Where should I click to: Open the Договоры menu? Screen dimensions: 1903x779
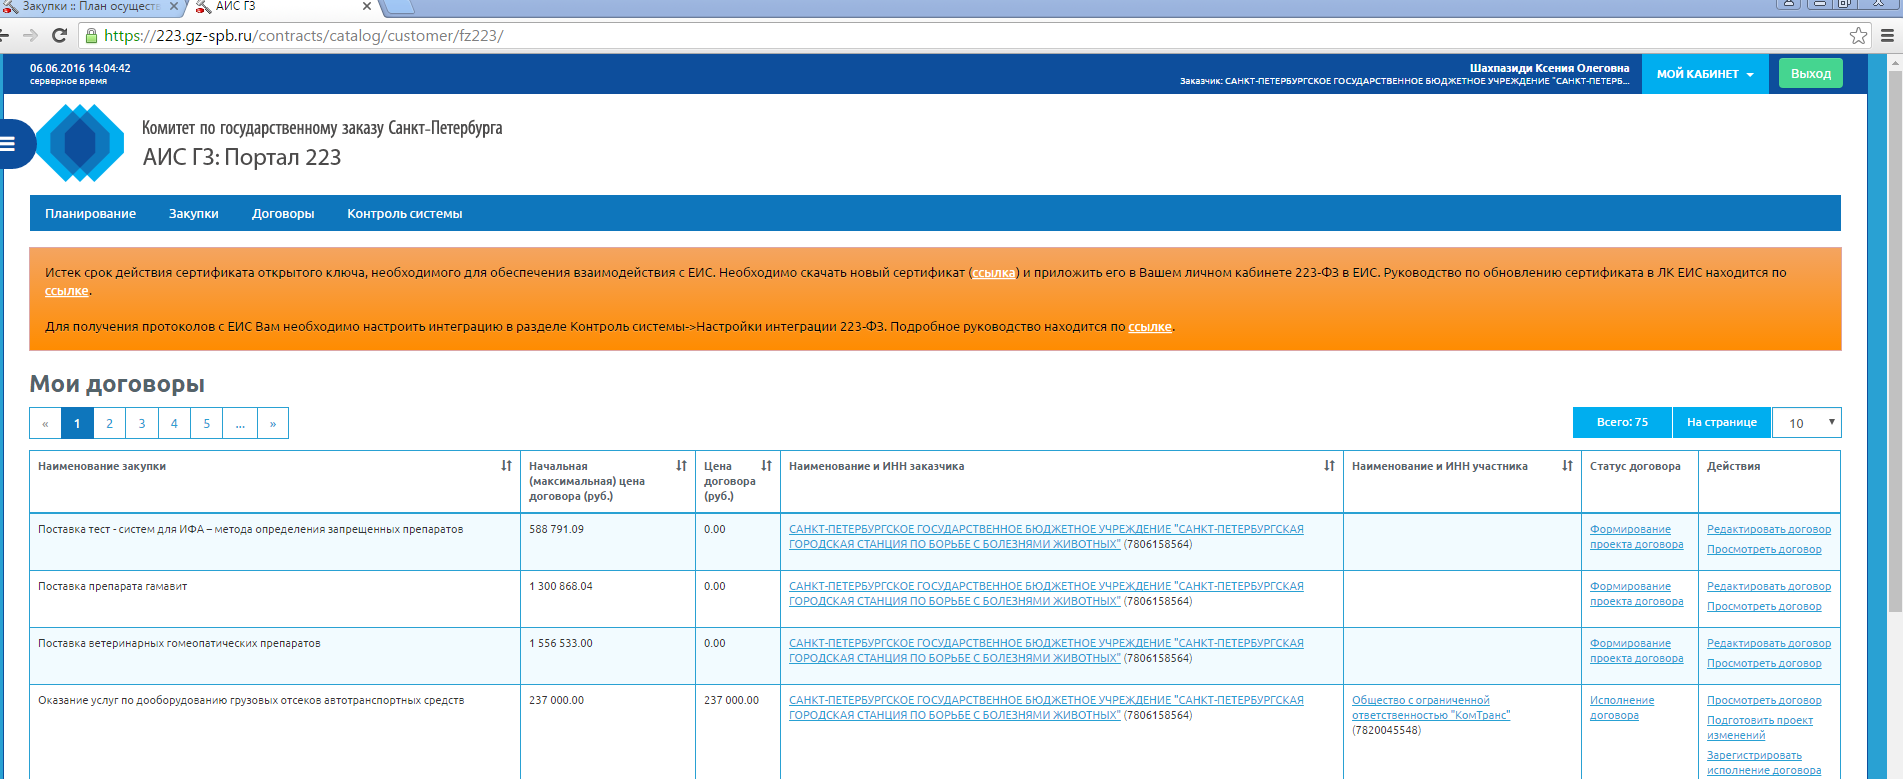pos(283,214)
